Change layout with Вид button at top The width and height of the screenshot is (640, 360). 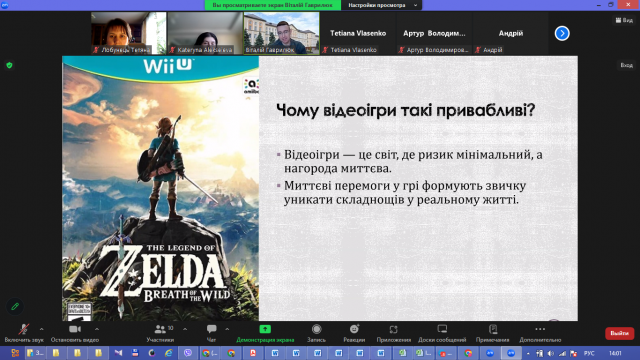(624, 20)
